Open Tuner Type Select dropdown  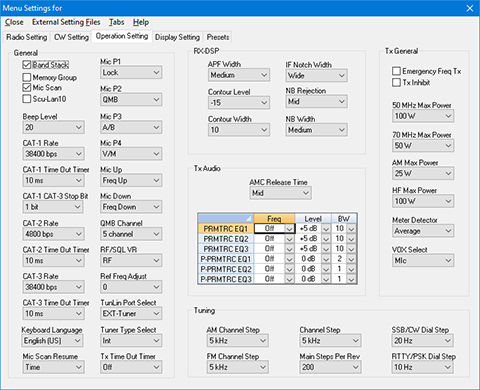(131, 341)
